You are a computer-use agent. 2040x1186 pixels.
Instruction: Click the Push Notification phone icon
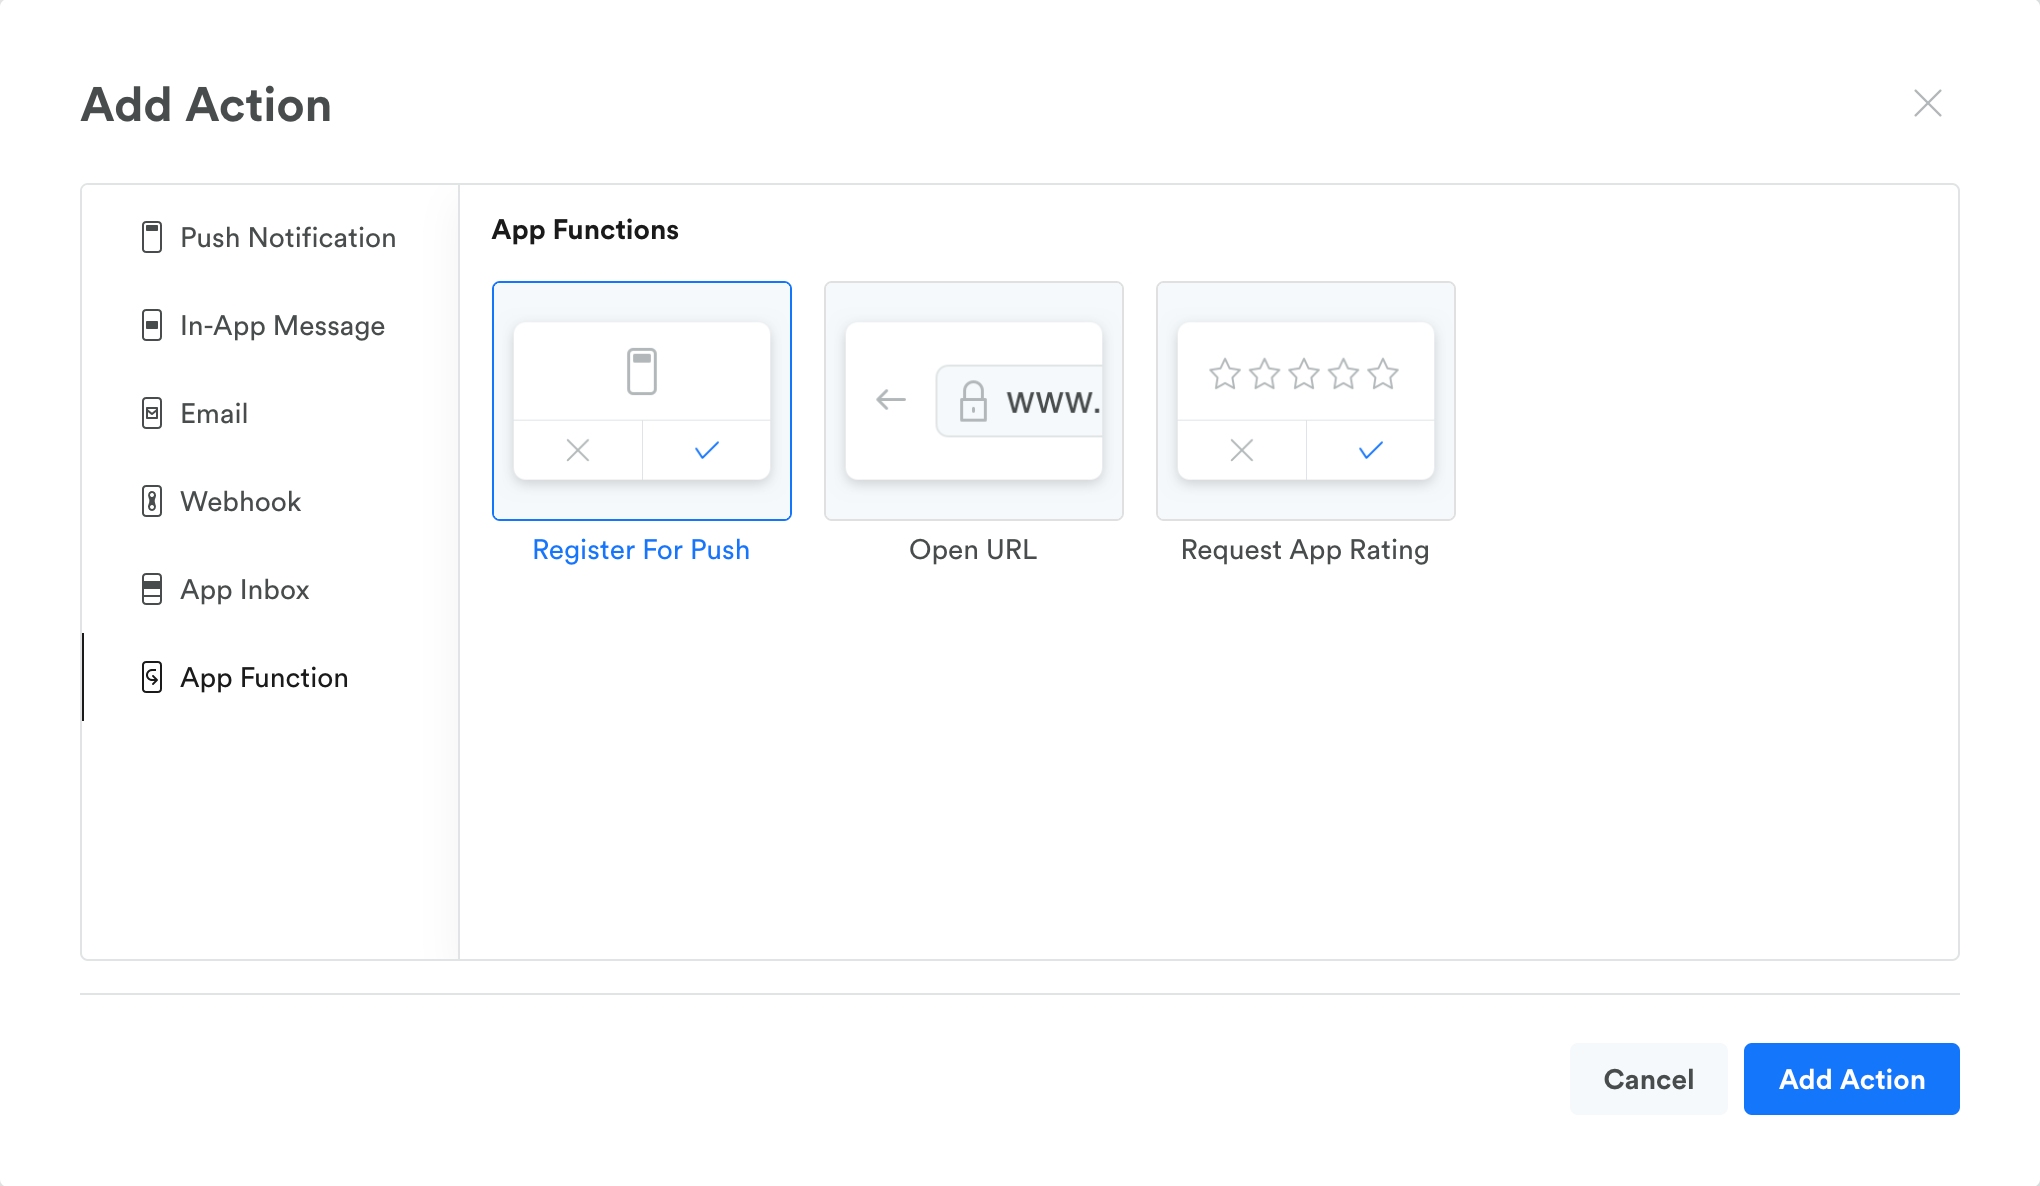tap(152, 238)
